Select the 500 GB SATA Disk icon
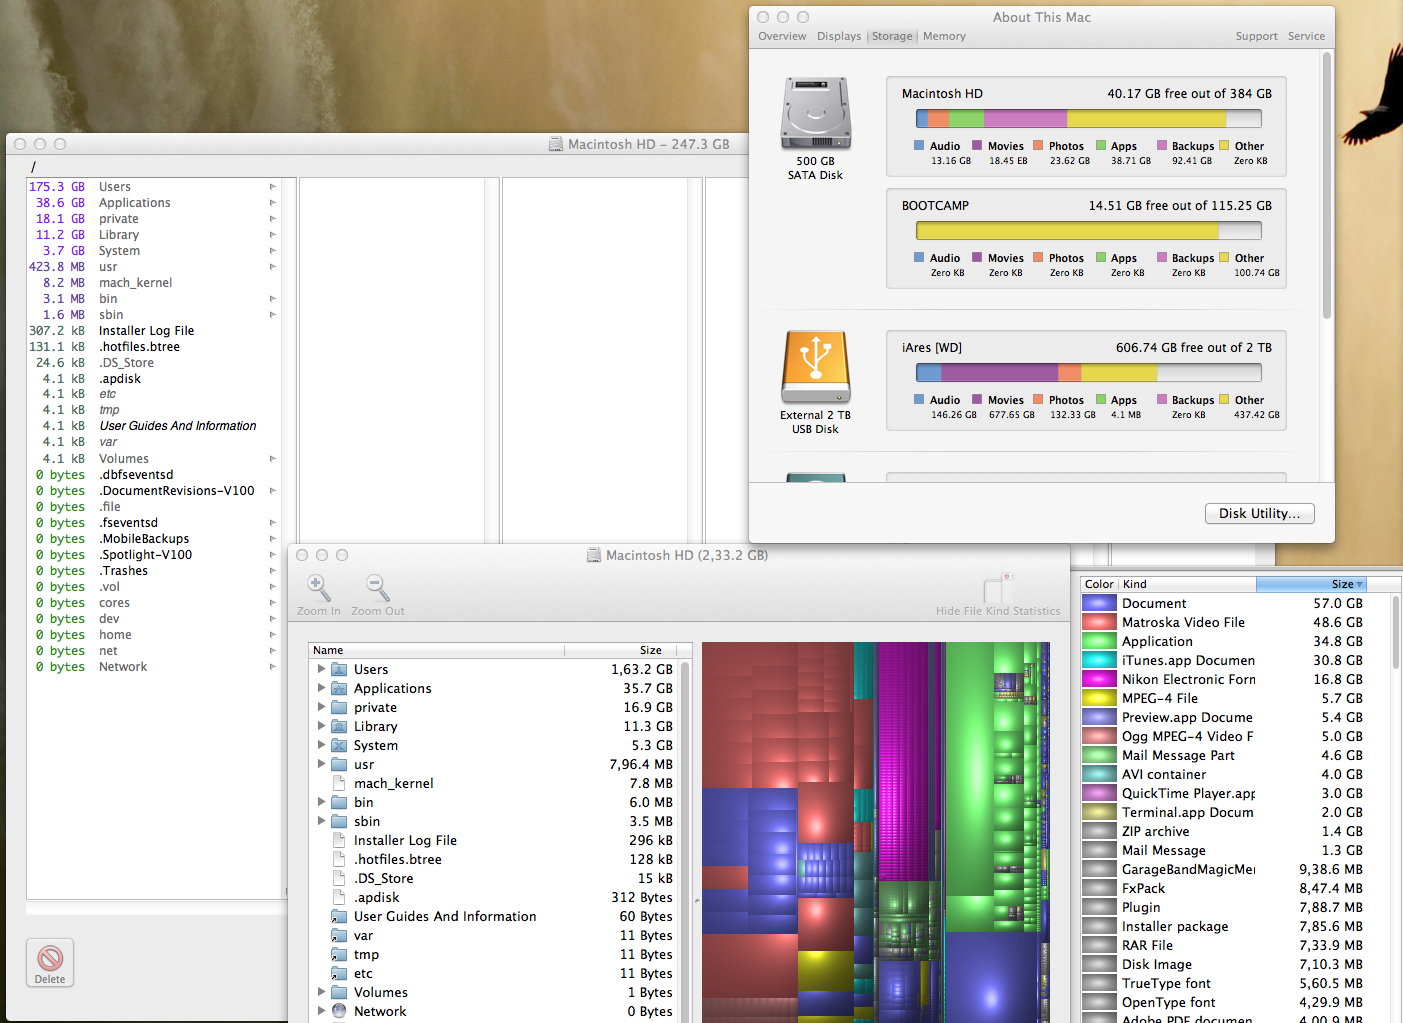The image size is (1403, 1023). (815, 114)
